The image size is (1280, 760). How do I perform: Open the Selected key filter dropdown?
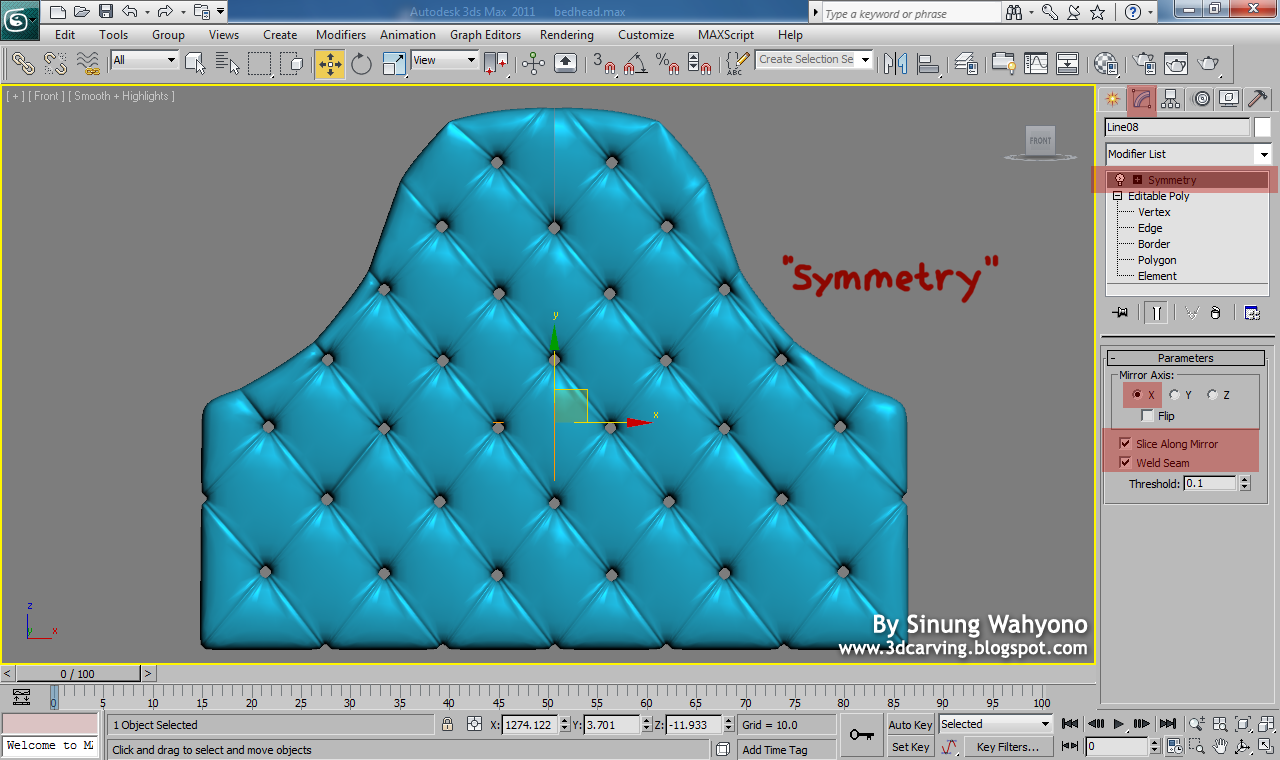pyautogui.click(x=995, y=724)
